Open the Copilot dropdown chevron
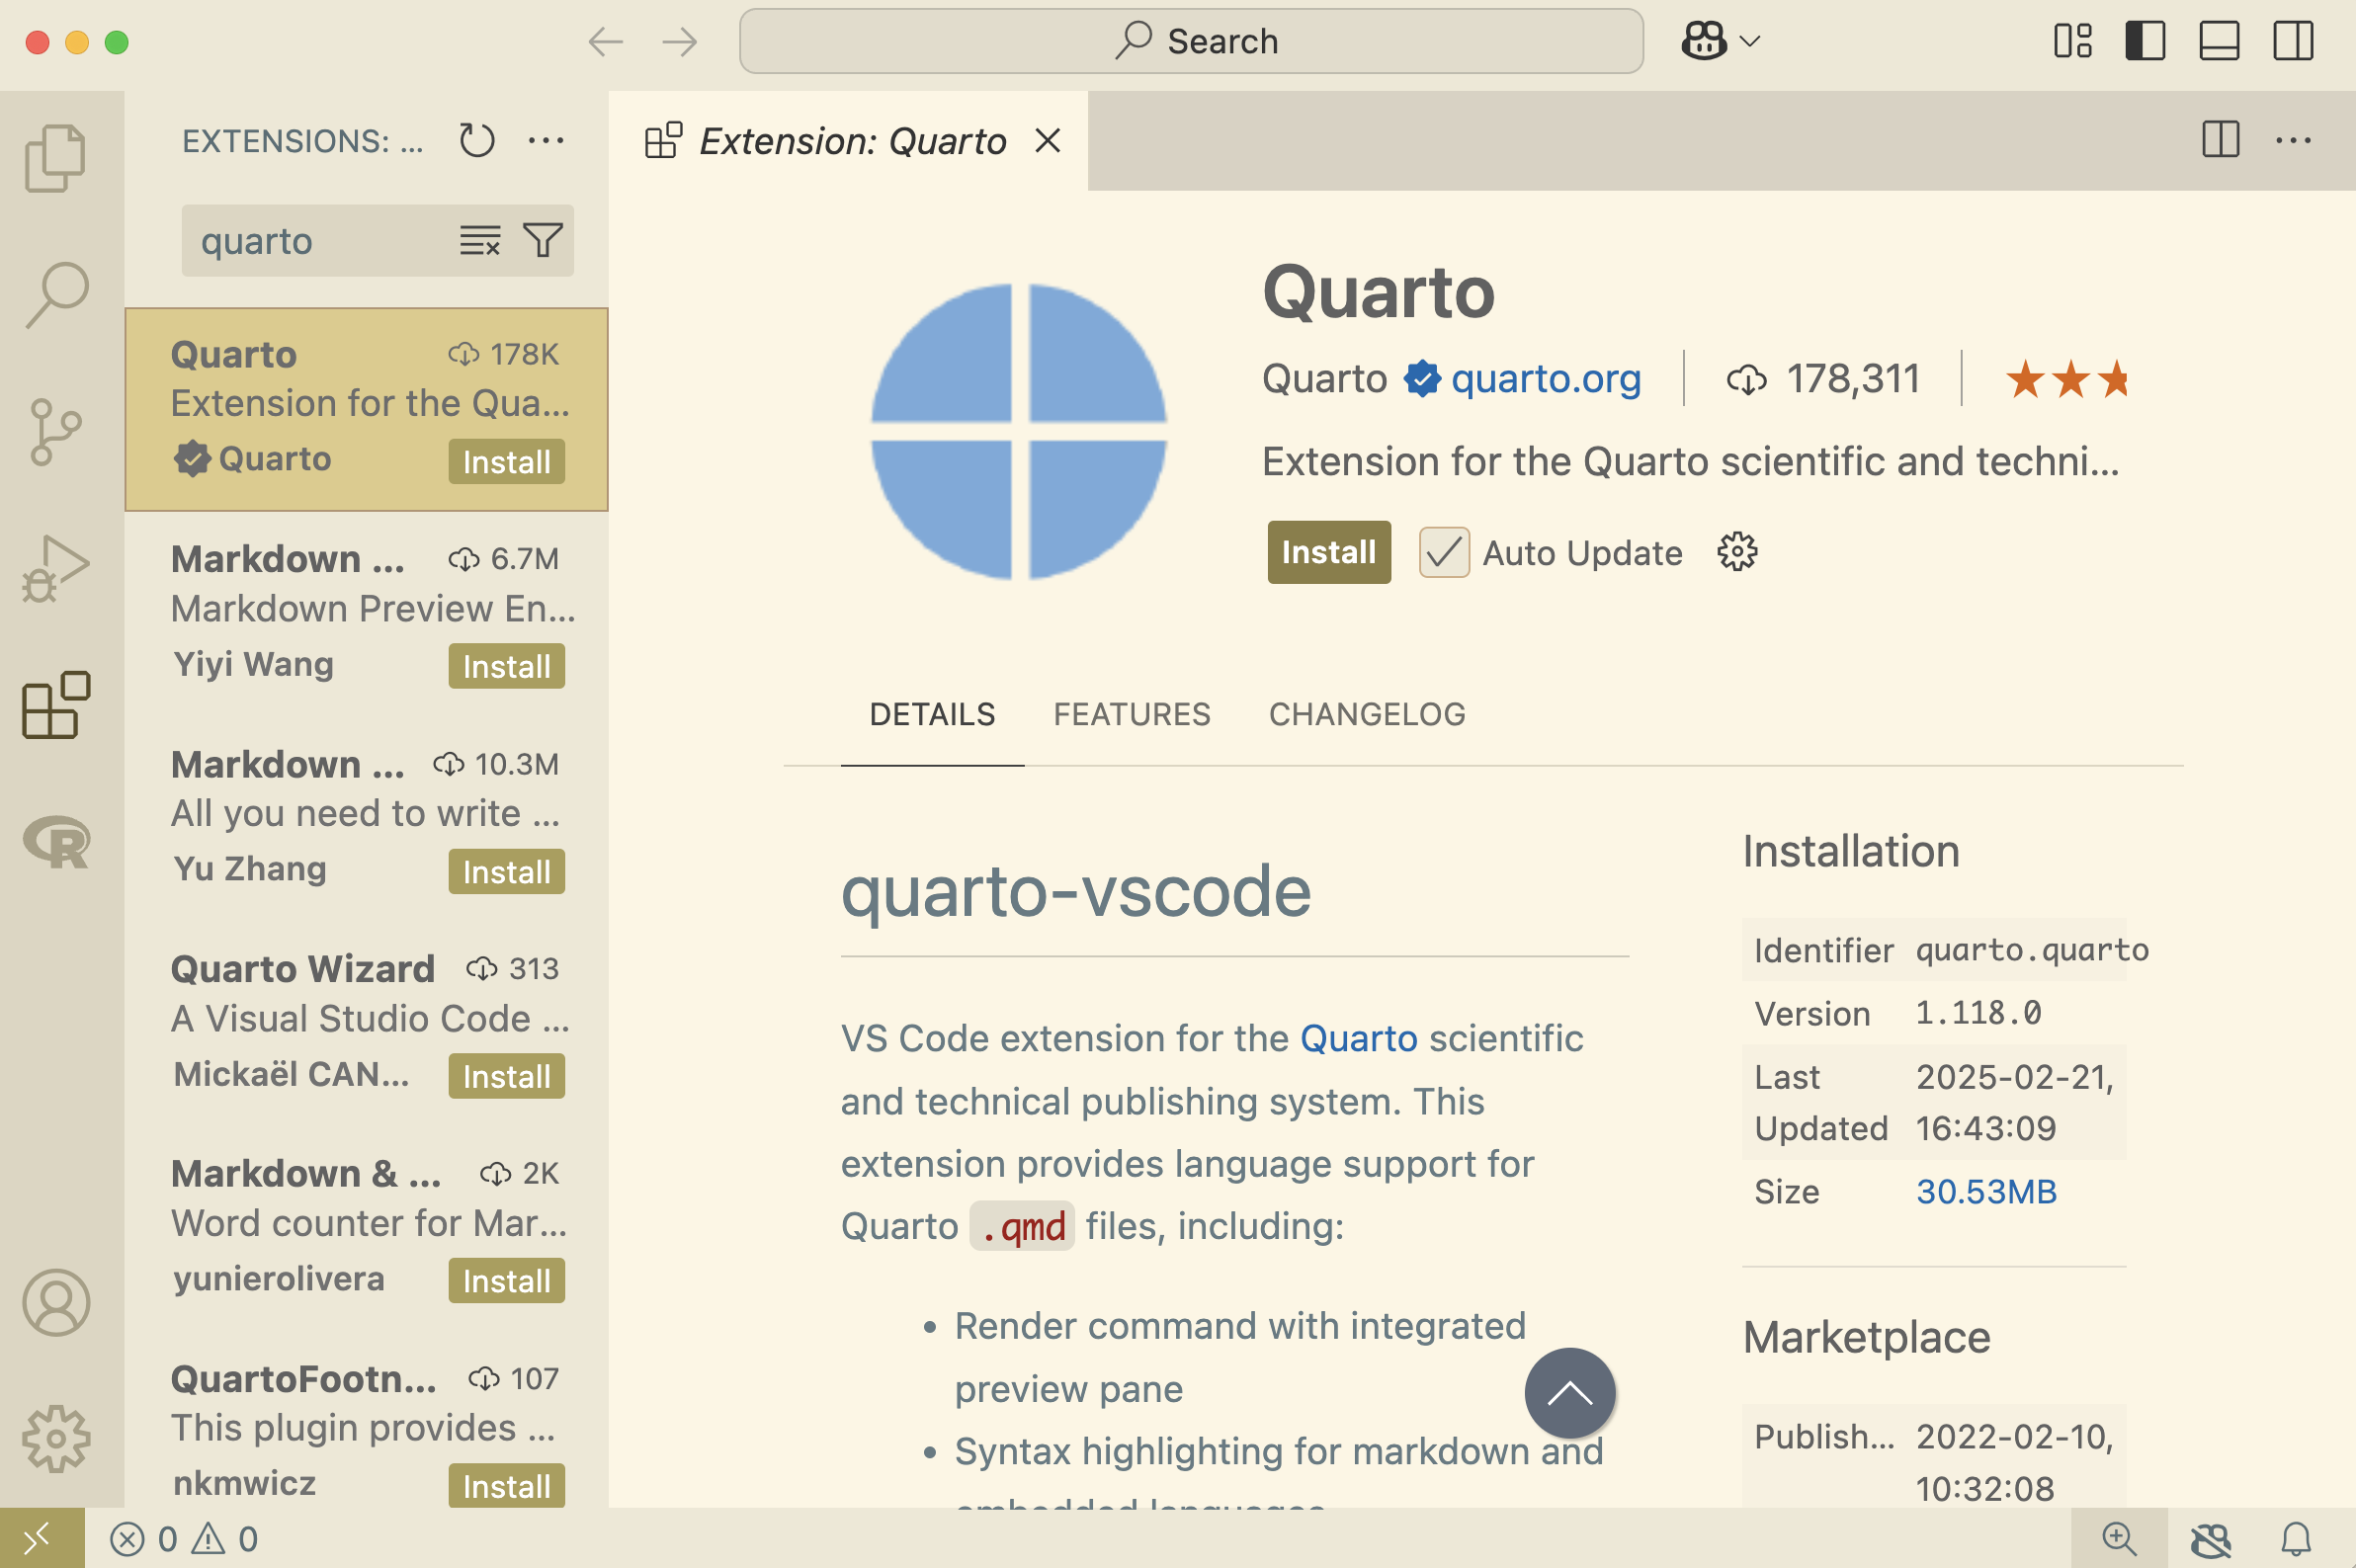Viewport: 2356px width, 1568px height. tap(1750, 41)
